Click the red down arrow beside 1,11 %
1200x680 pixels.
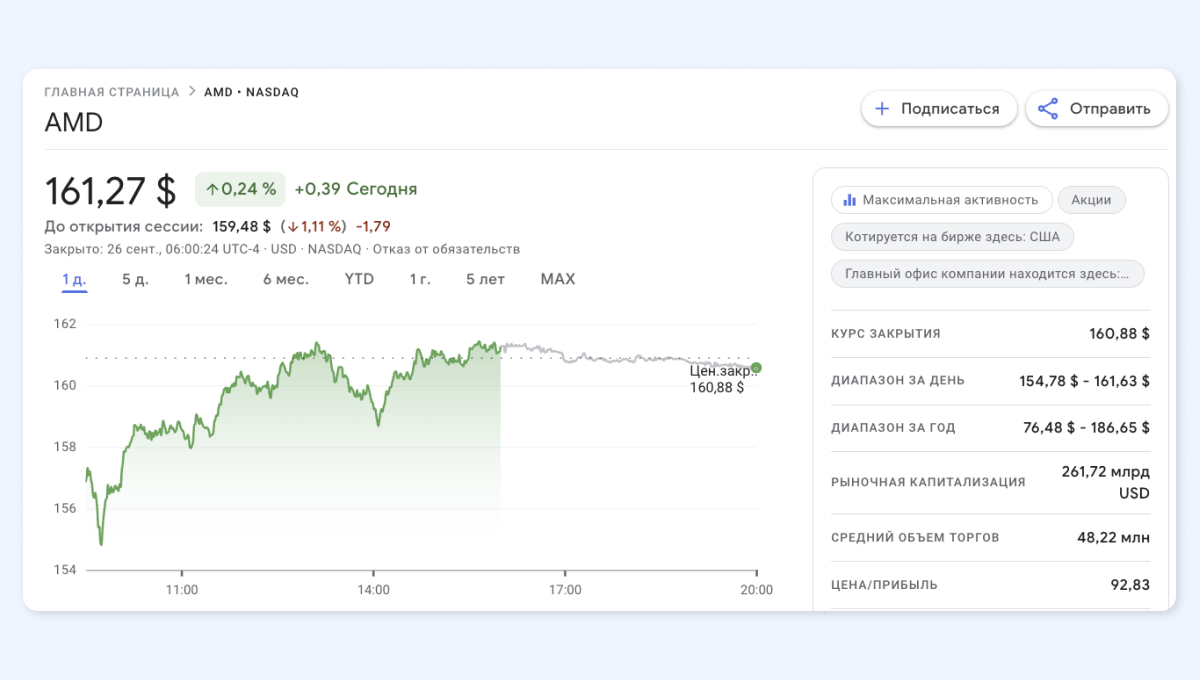[293, 226]
